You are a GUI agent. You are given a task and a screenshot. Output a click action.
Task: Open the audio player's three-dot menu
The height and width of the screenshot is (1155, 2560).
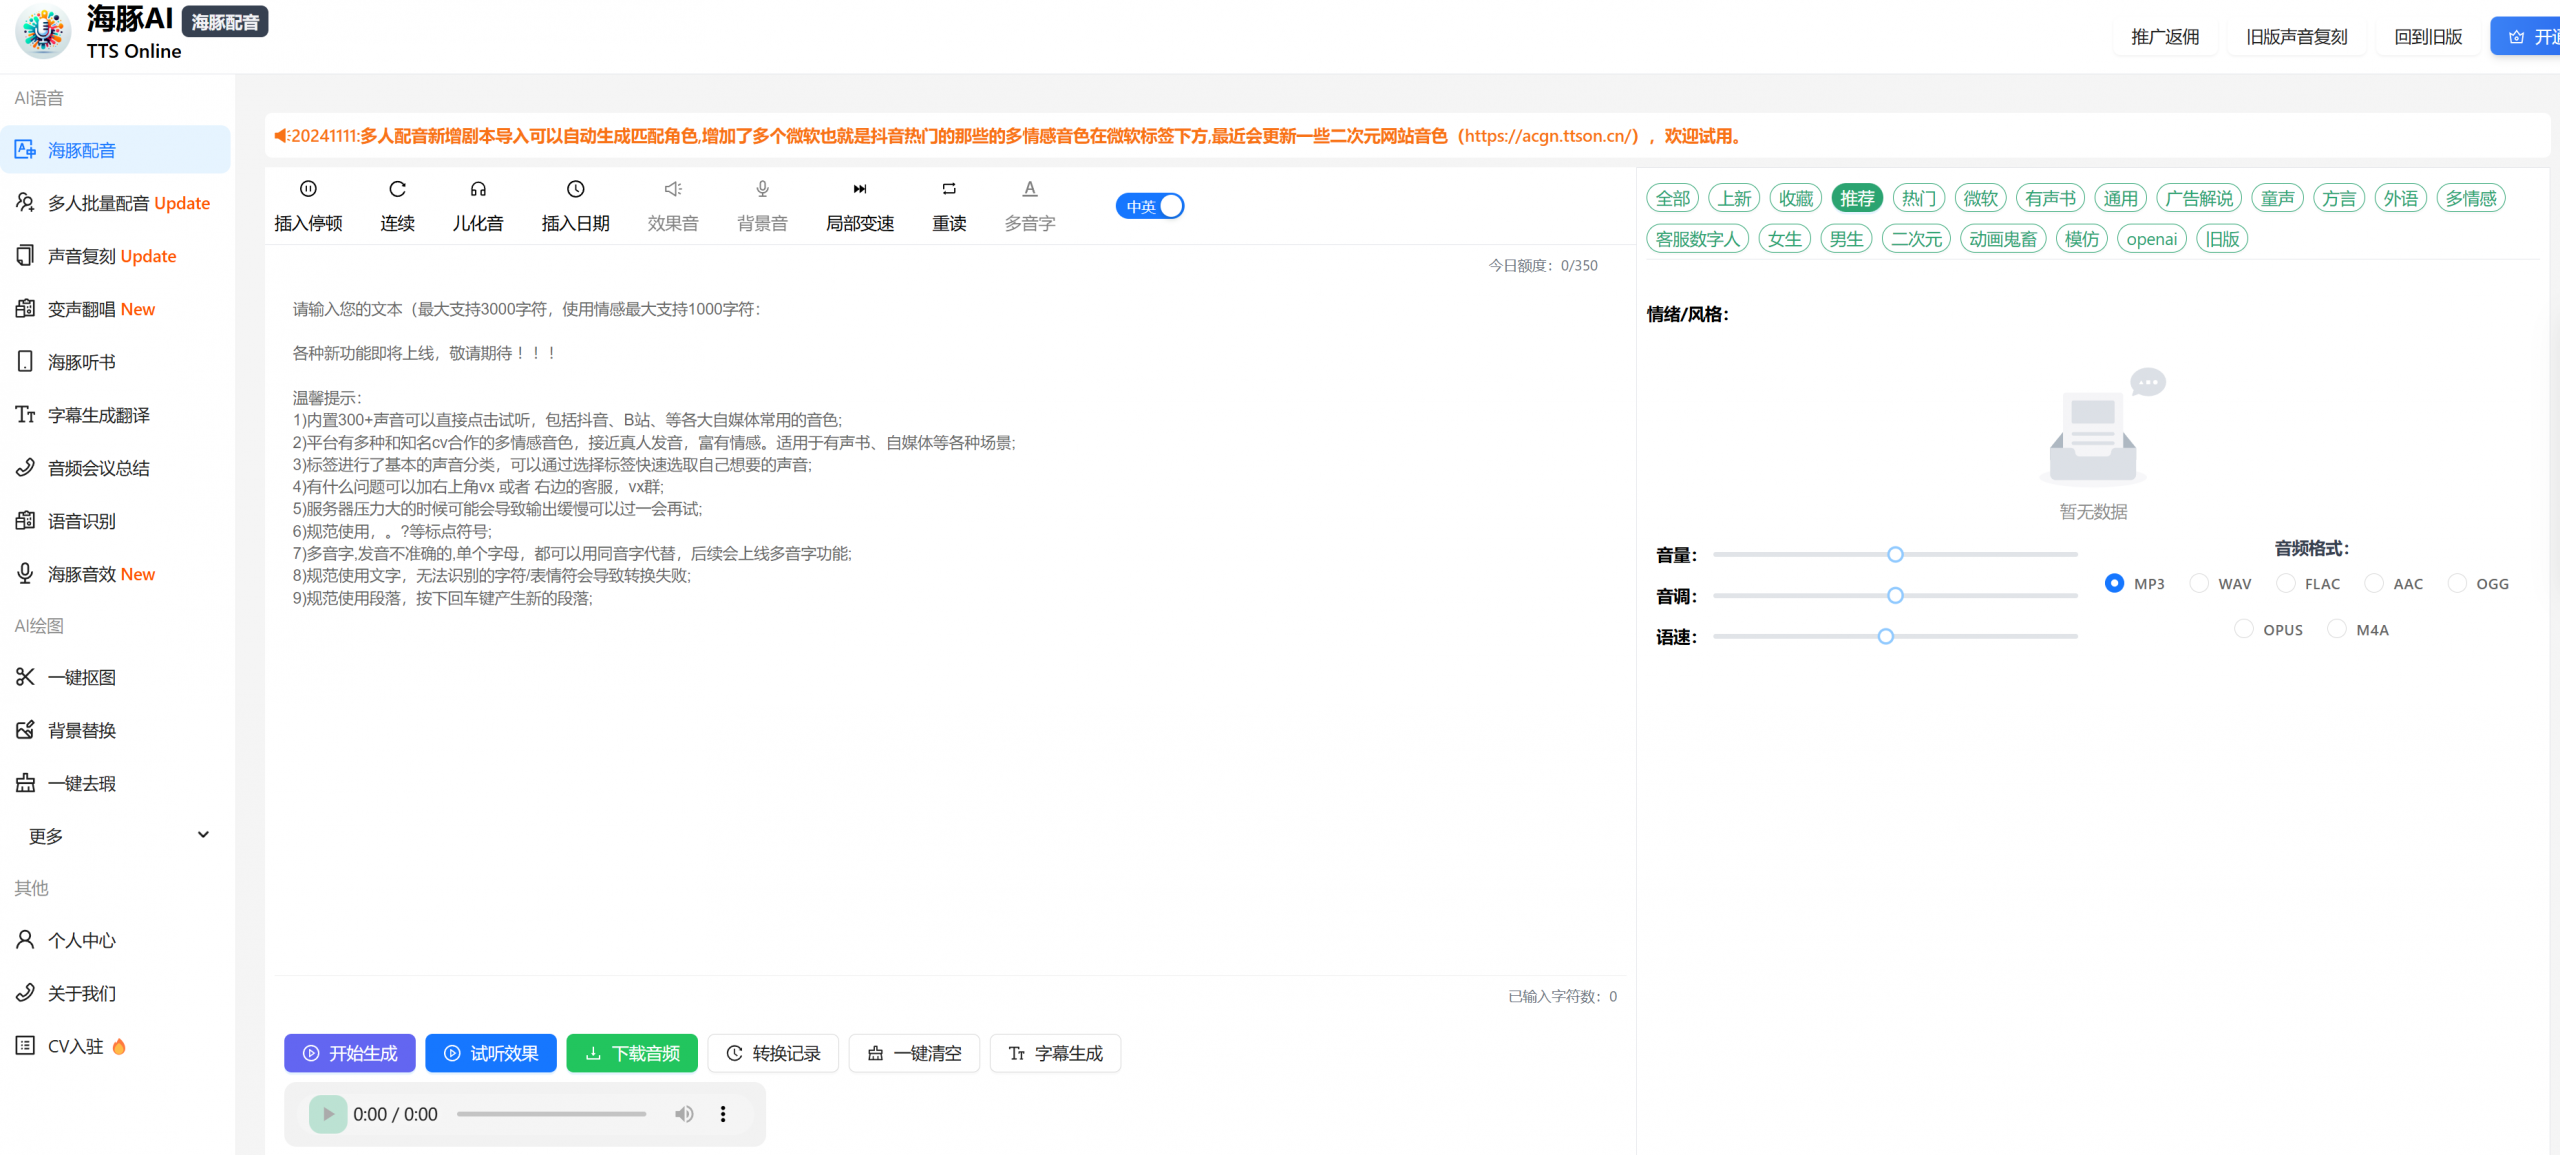pos(723,1114)
